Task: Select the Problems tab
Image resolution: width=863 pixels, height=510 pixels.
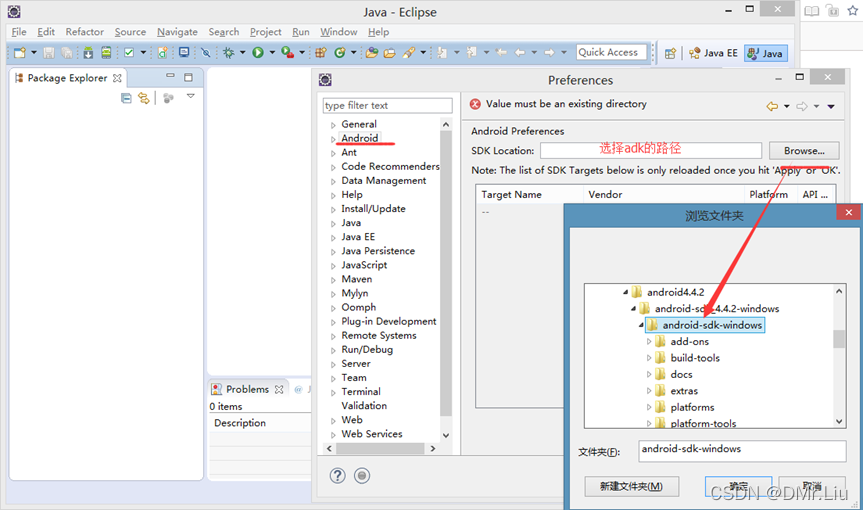Action: (247, 390)
